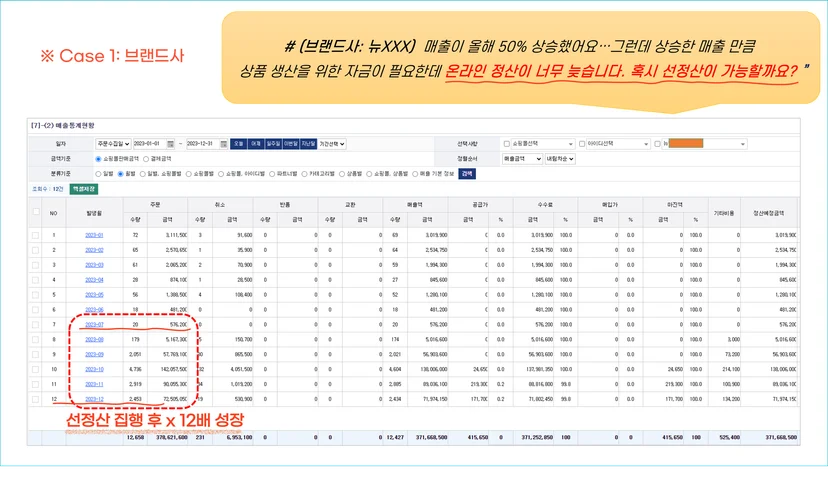The width and height of the screenshot is (828, 485).
Task: Open the 기간선택 period dropdown
Action: 332,144
